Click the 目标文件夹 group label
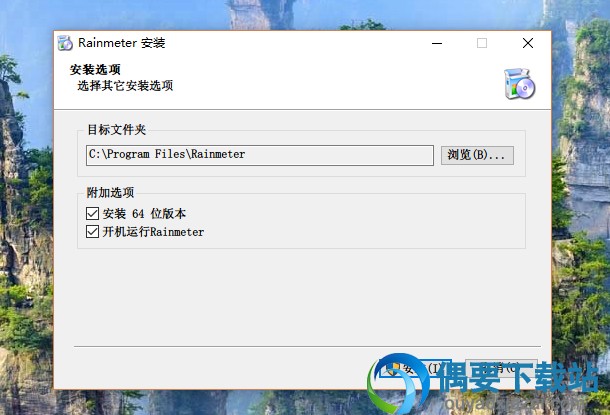This screenshot has height=415, width=610. [x=116, y=130]
